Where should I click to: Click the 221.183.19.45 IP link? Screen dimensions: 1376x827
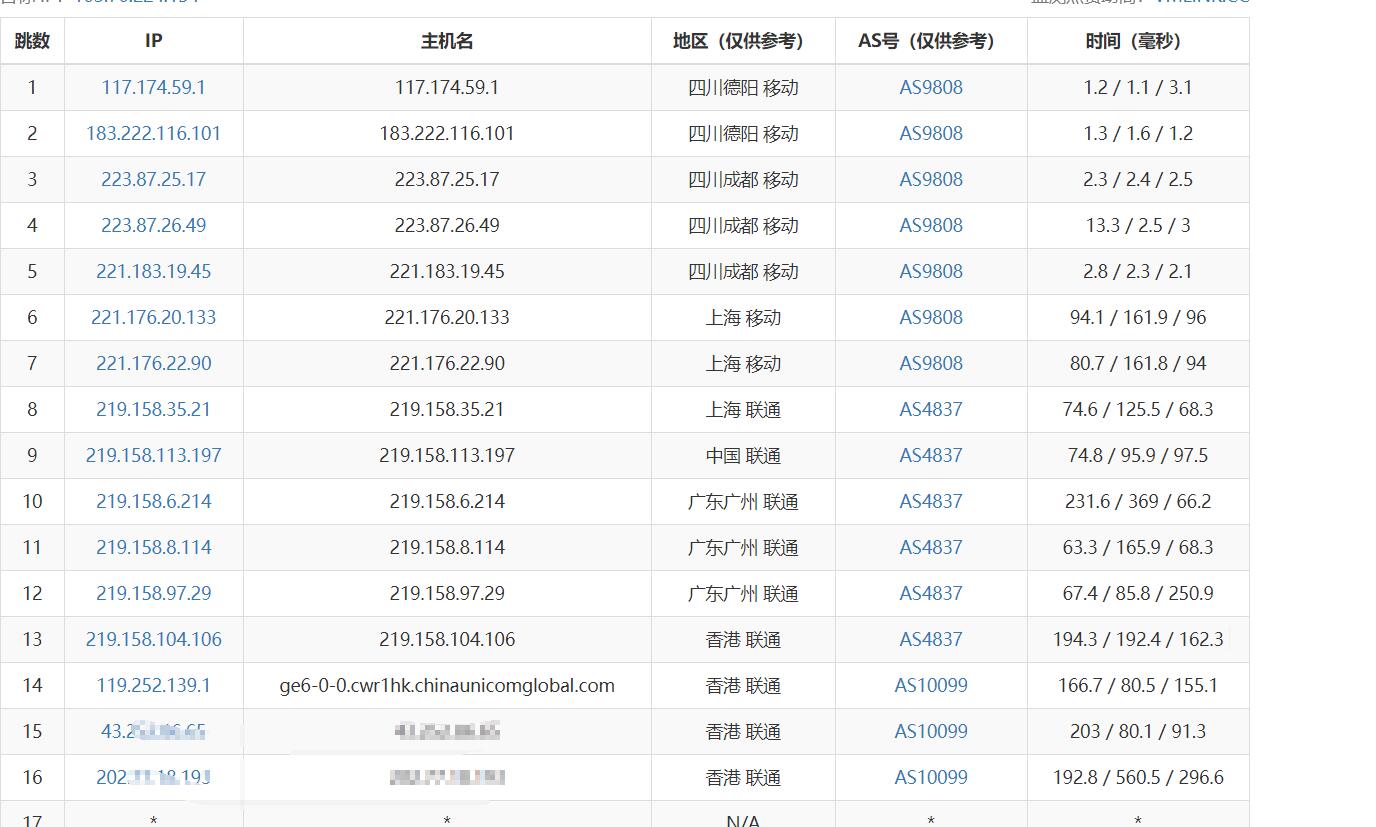coord(153,271)
